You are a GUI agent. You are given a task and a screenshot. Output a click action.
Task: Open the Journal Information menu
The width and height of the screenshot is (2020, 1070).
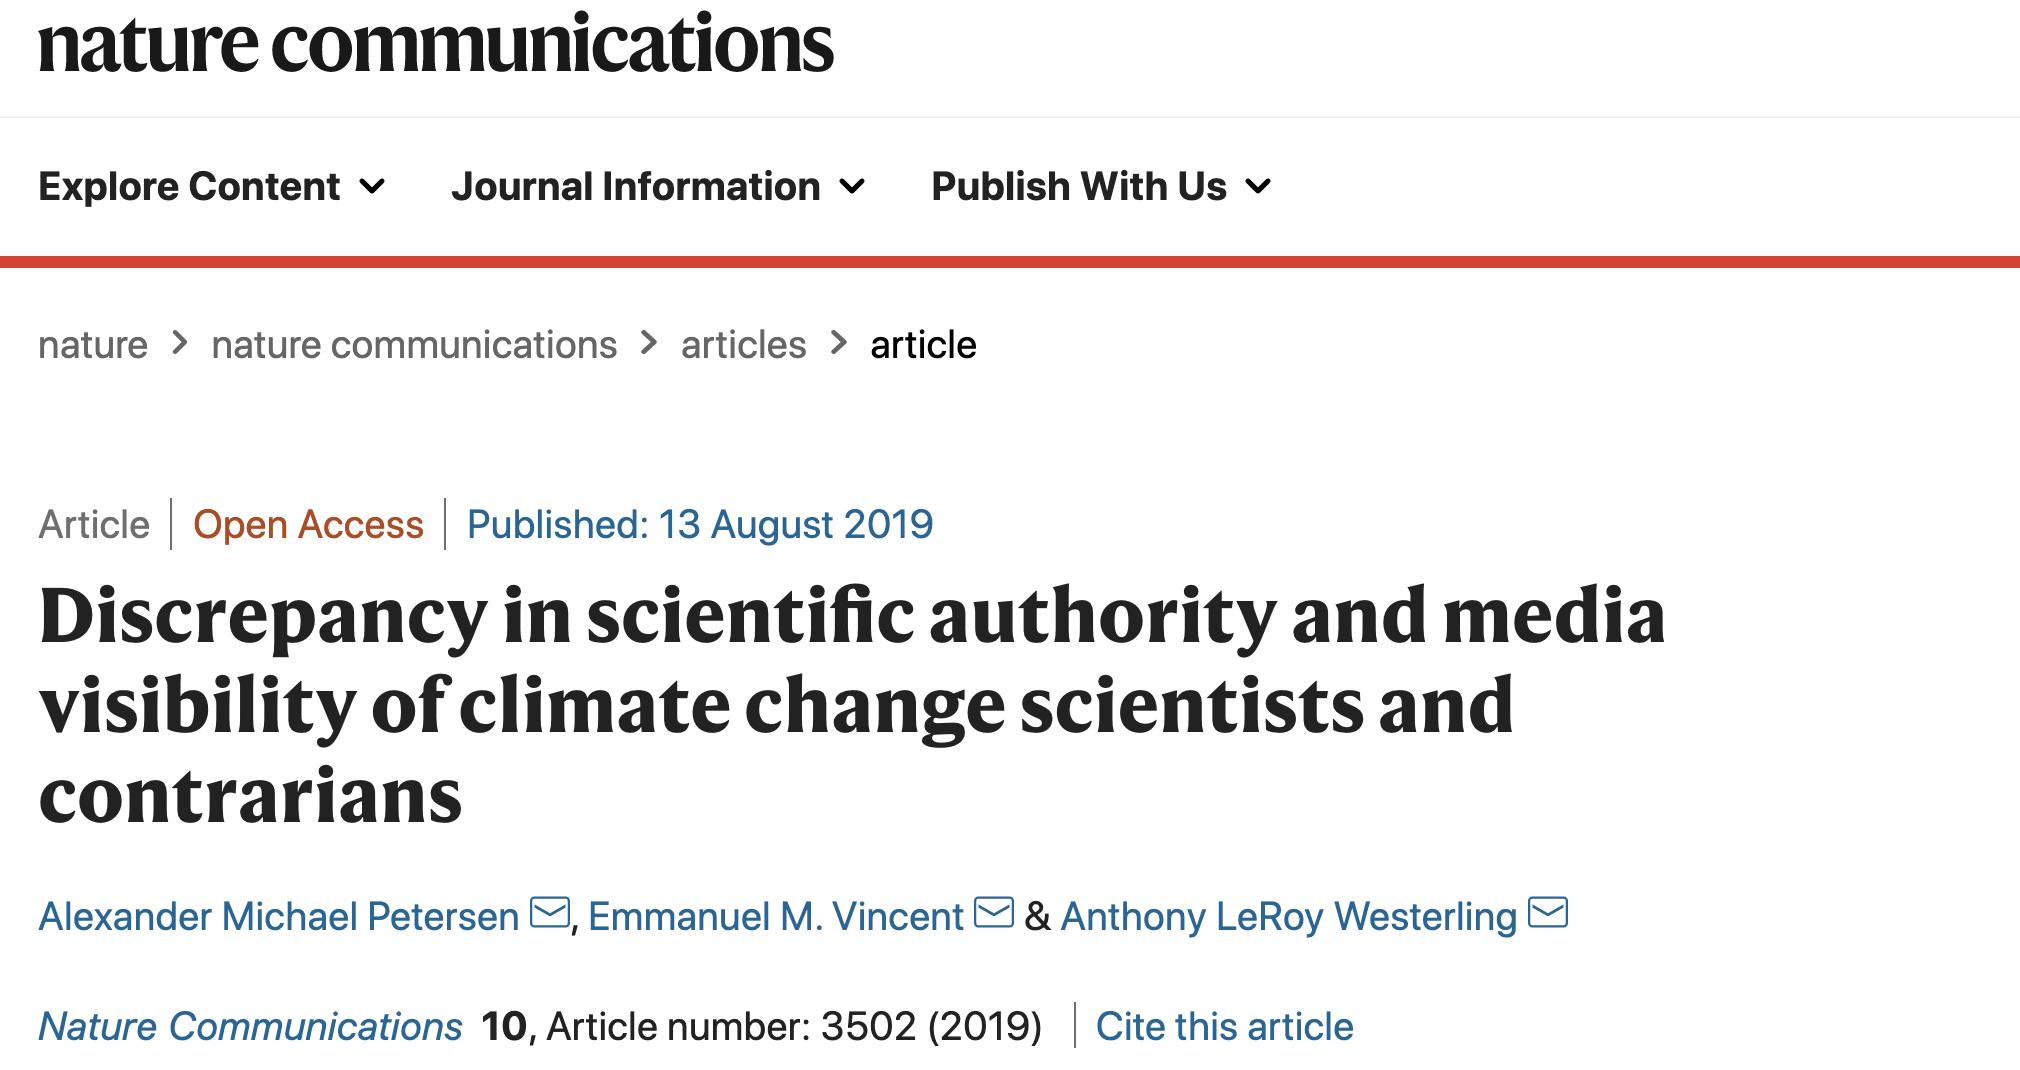pyautogui.click(x=635, y=187)
